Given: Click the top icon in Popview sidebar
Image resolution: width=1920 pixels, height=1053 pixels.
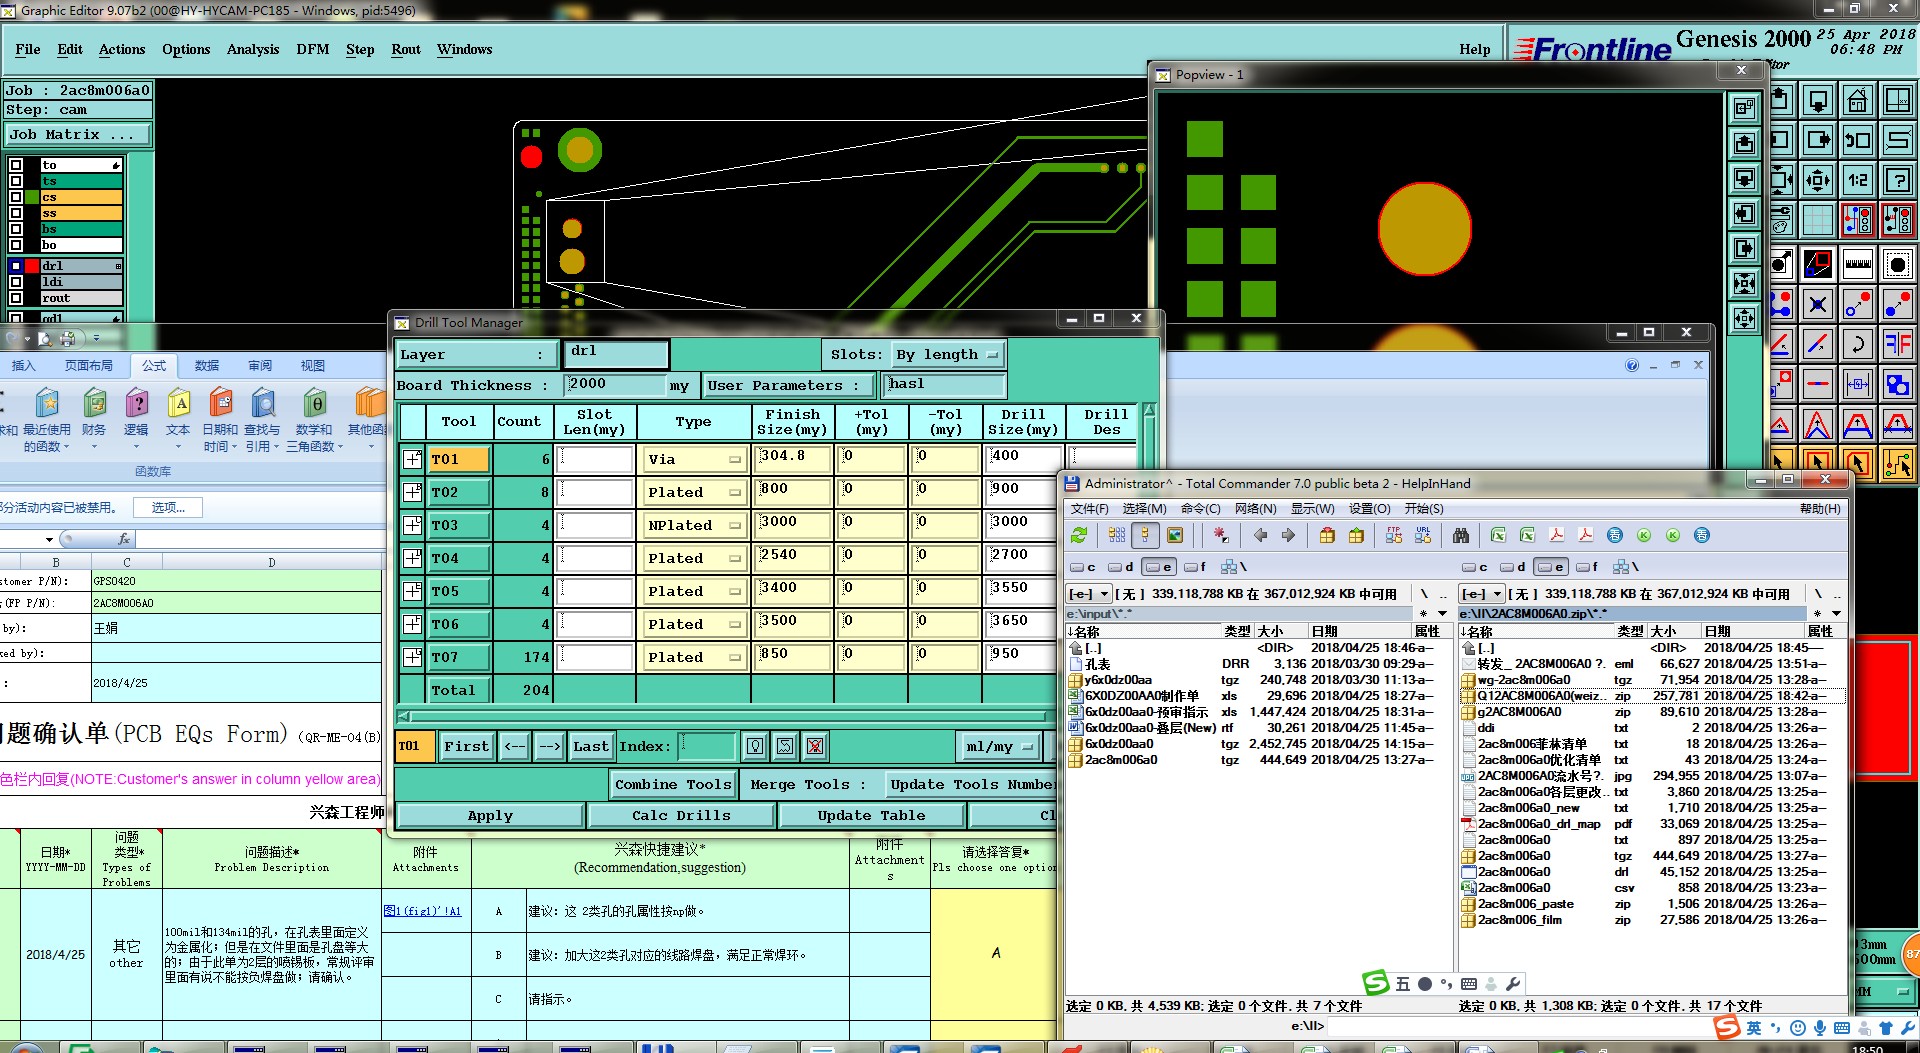Looking at the screenshot, I should (x=1744, y=107).
